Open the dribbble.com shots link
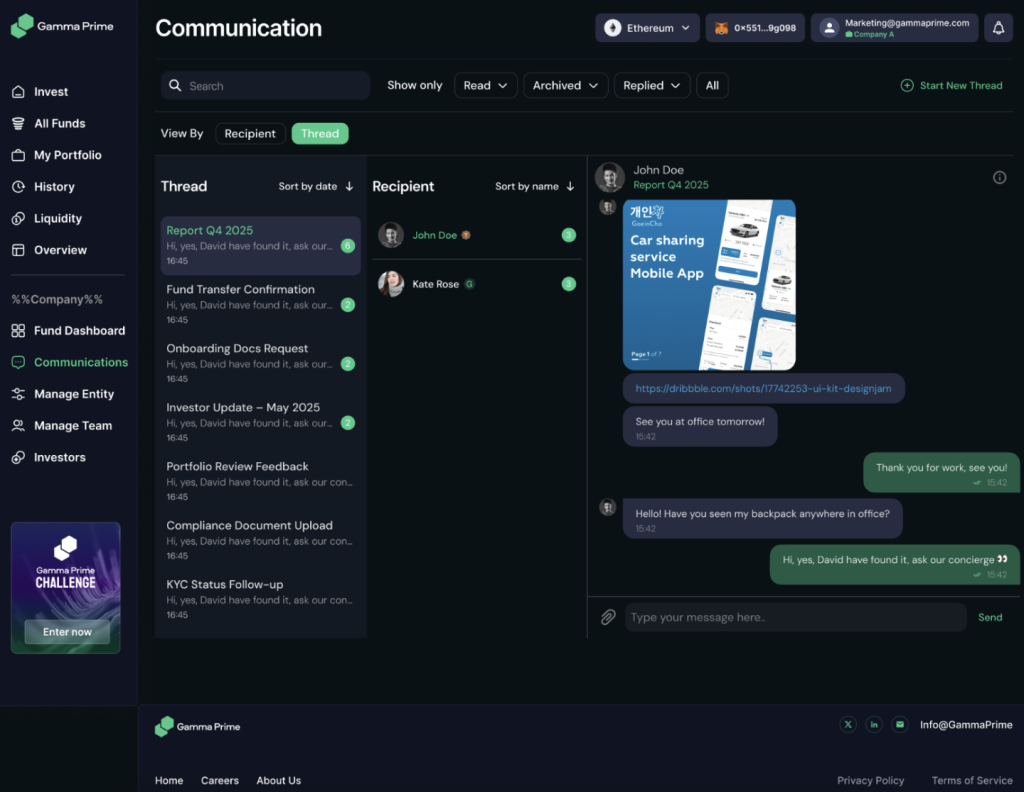Image resolution: width=1024 pixels, height=792 pixels. coord(763,388)
